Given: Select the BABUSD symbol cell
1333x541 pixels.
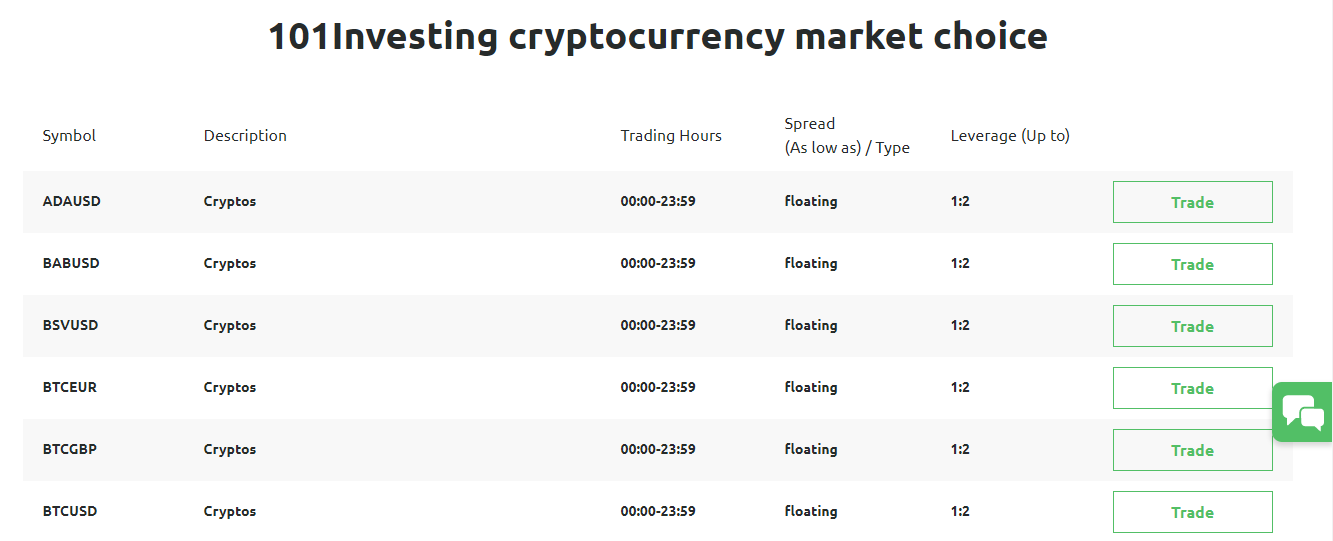Looking at the screenshot, I should 71,263.
